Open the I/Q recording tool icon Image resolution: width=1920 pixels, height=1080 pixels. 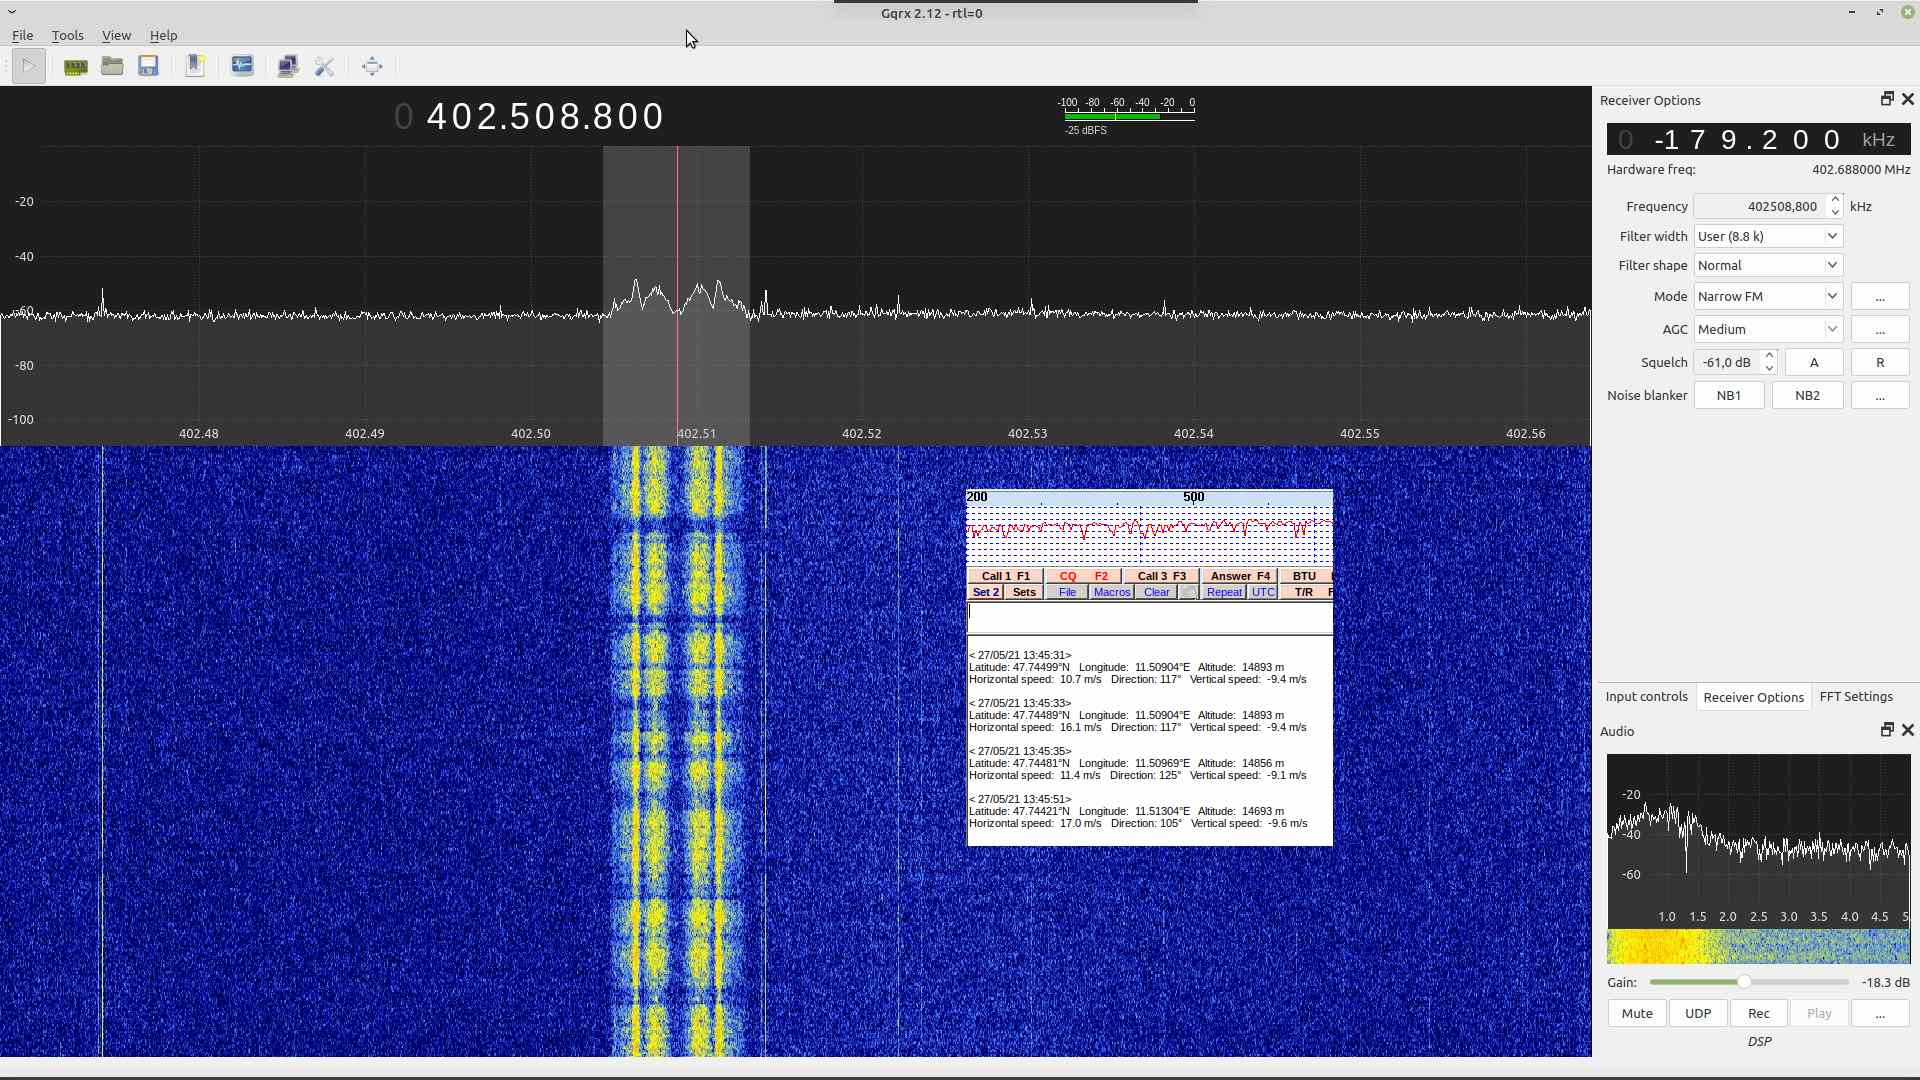[x=242, y=67]
